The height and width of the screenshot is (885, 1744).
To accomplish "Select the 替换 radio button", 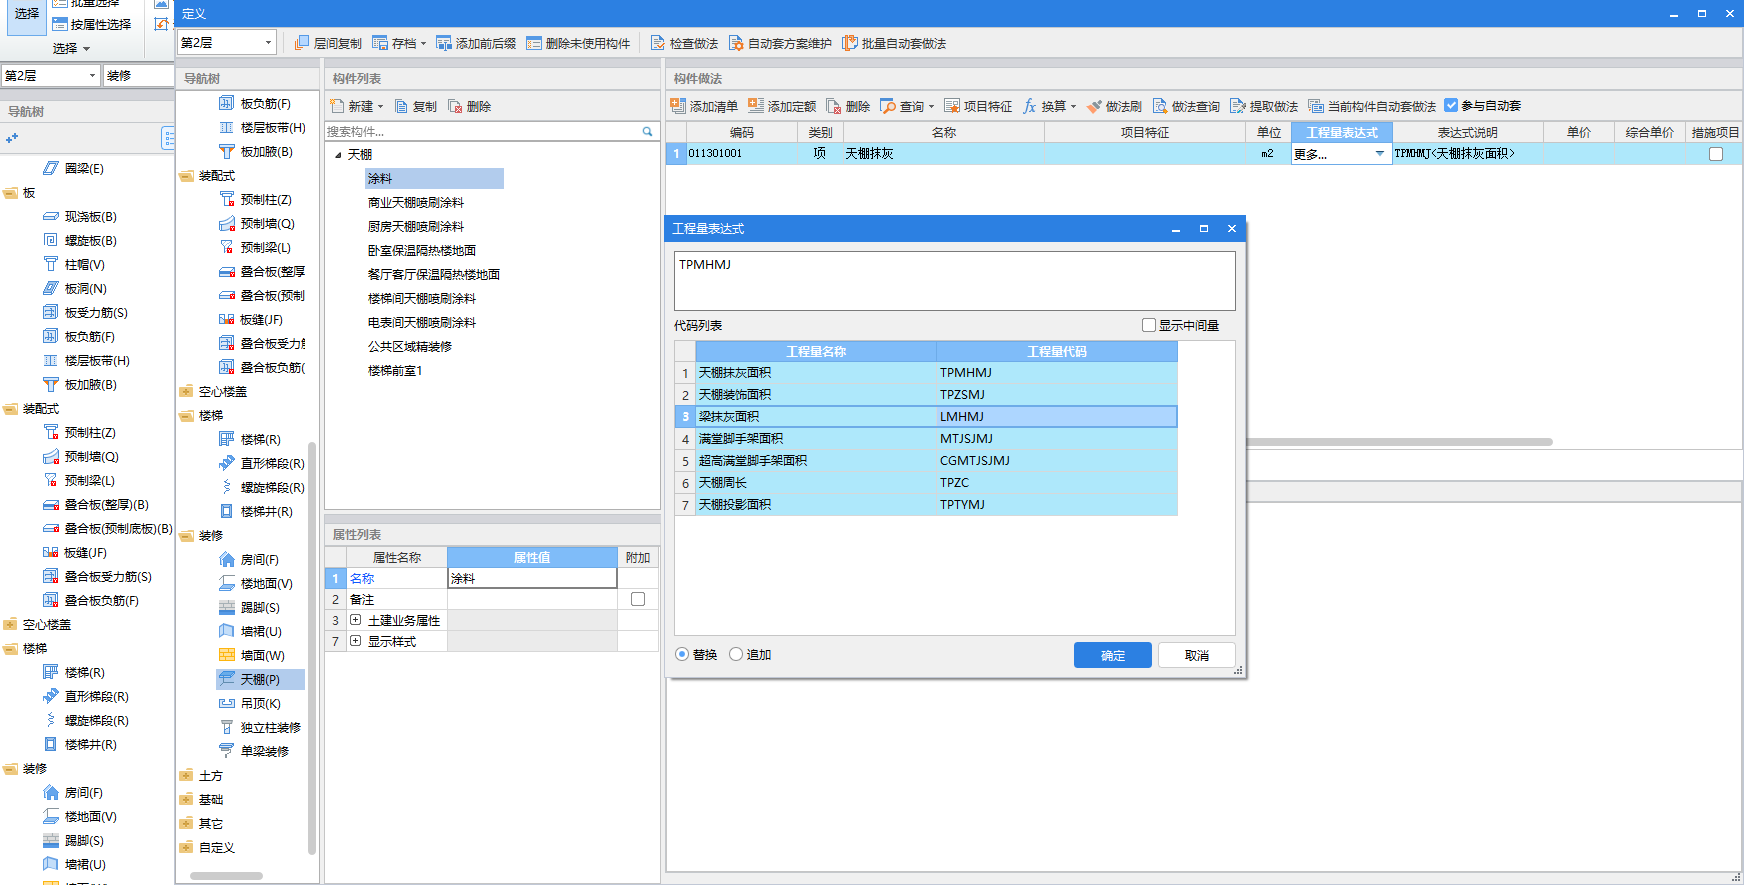I will [682, 654].
